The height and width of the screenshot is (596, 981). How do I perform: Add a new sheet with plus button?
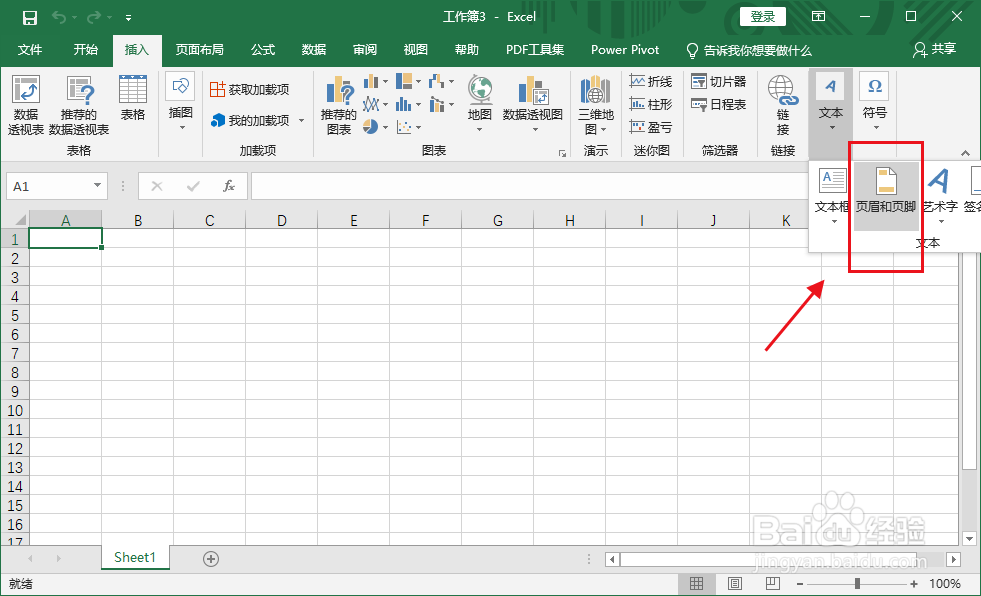click(211, 558)
